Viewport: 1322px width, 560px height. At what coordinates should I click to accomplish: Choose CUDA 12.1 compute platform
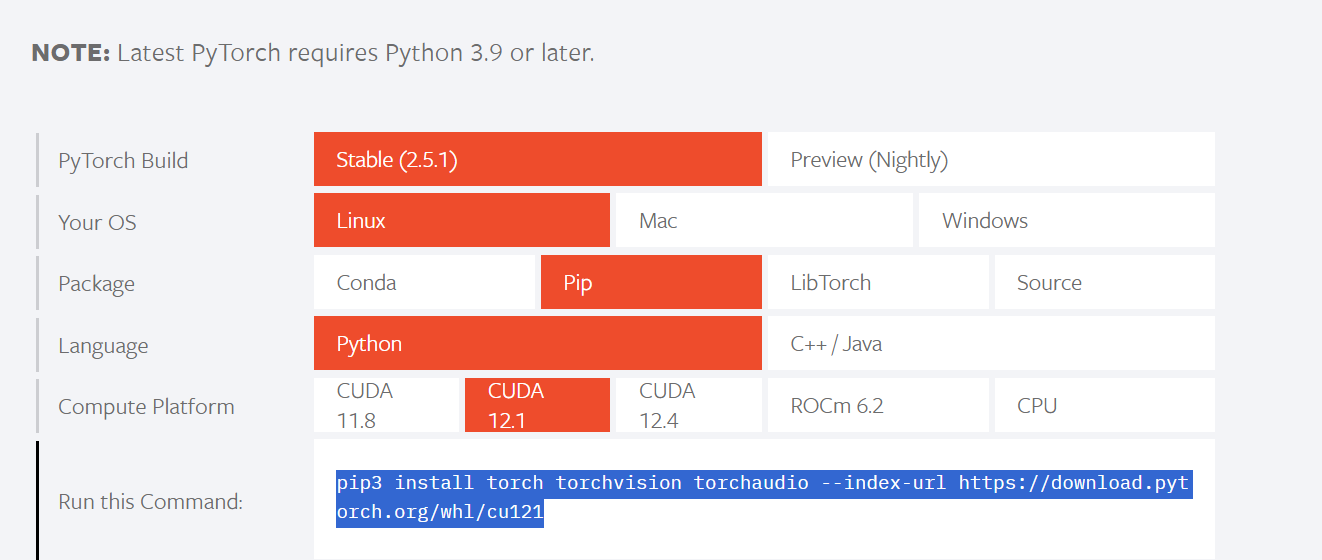(537, 405)
